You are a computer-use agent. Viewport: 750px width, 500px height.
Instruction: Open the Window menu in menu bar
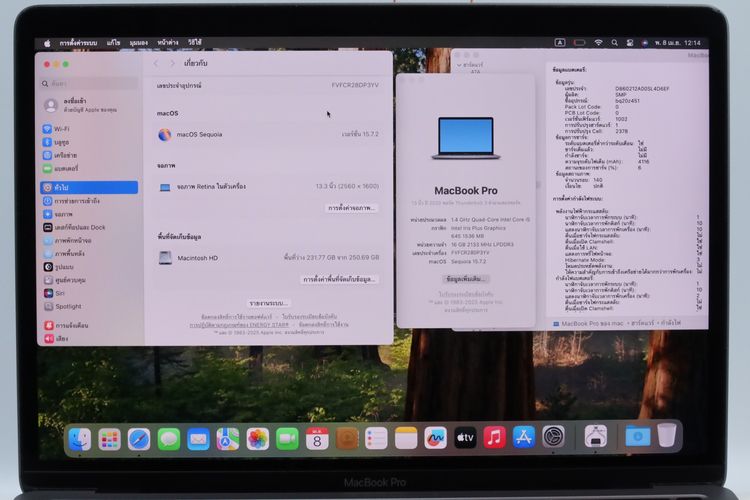click(168, 43)
